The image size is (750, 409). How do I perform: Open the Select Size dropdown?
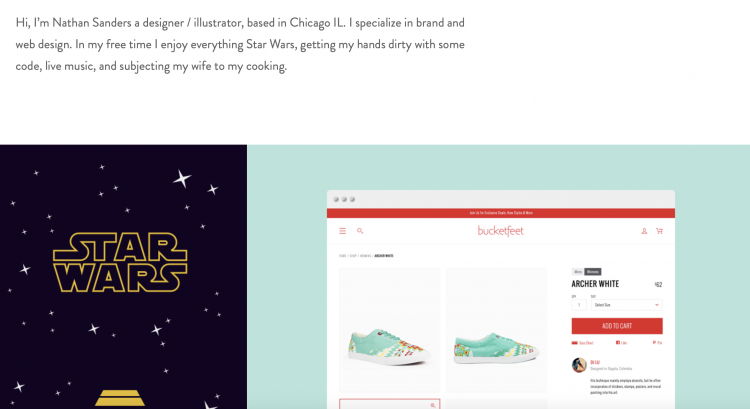(x=627, y=305)
